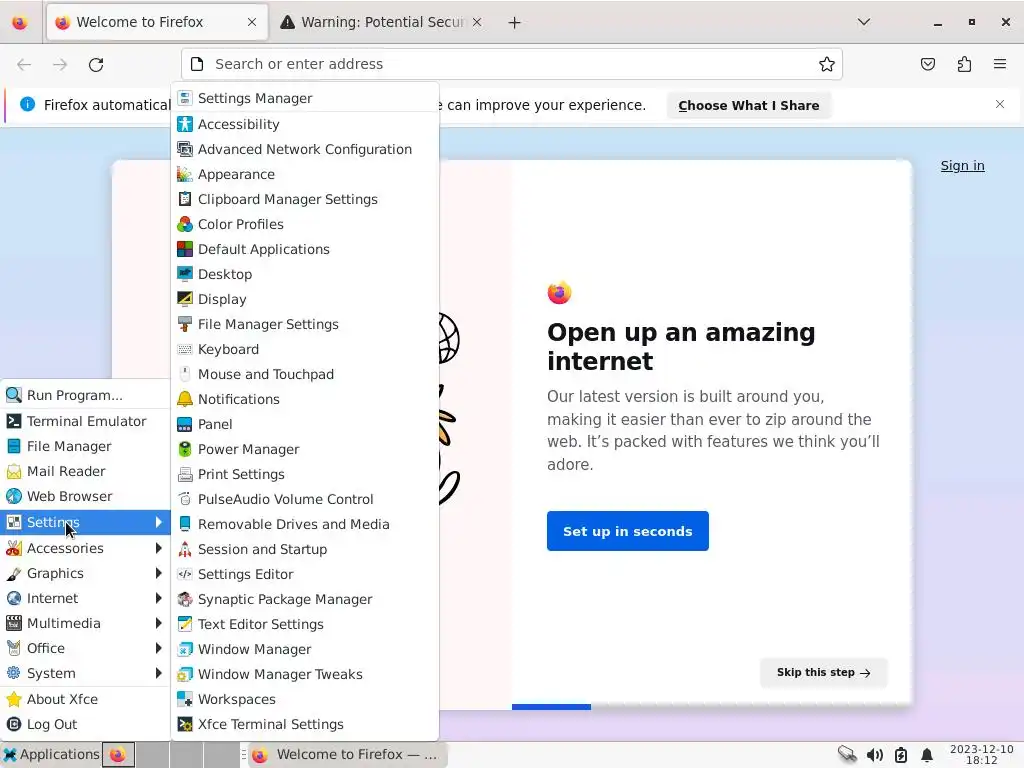Open Clipboard Manager Settings
The height and width of the screenshot is (768, 1024).
[305, 199]
